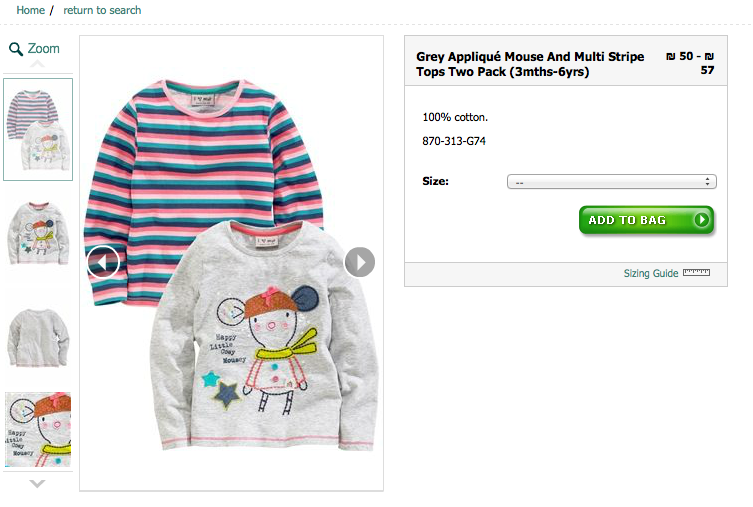
Task: Show next product image with right arrow
Action: (x=360, y=262)
